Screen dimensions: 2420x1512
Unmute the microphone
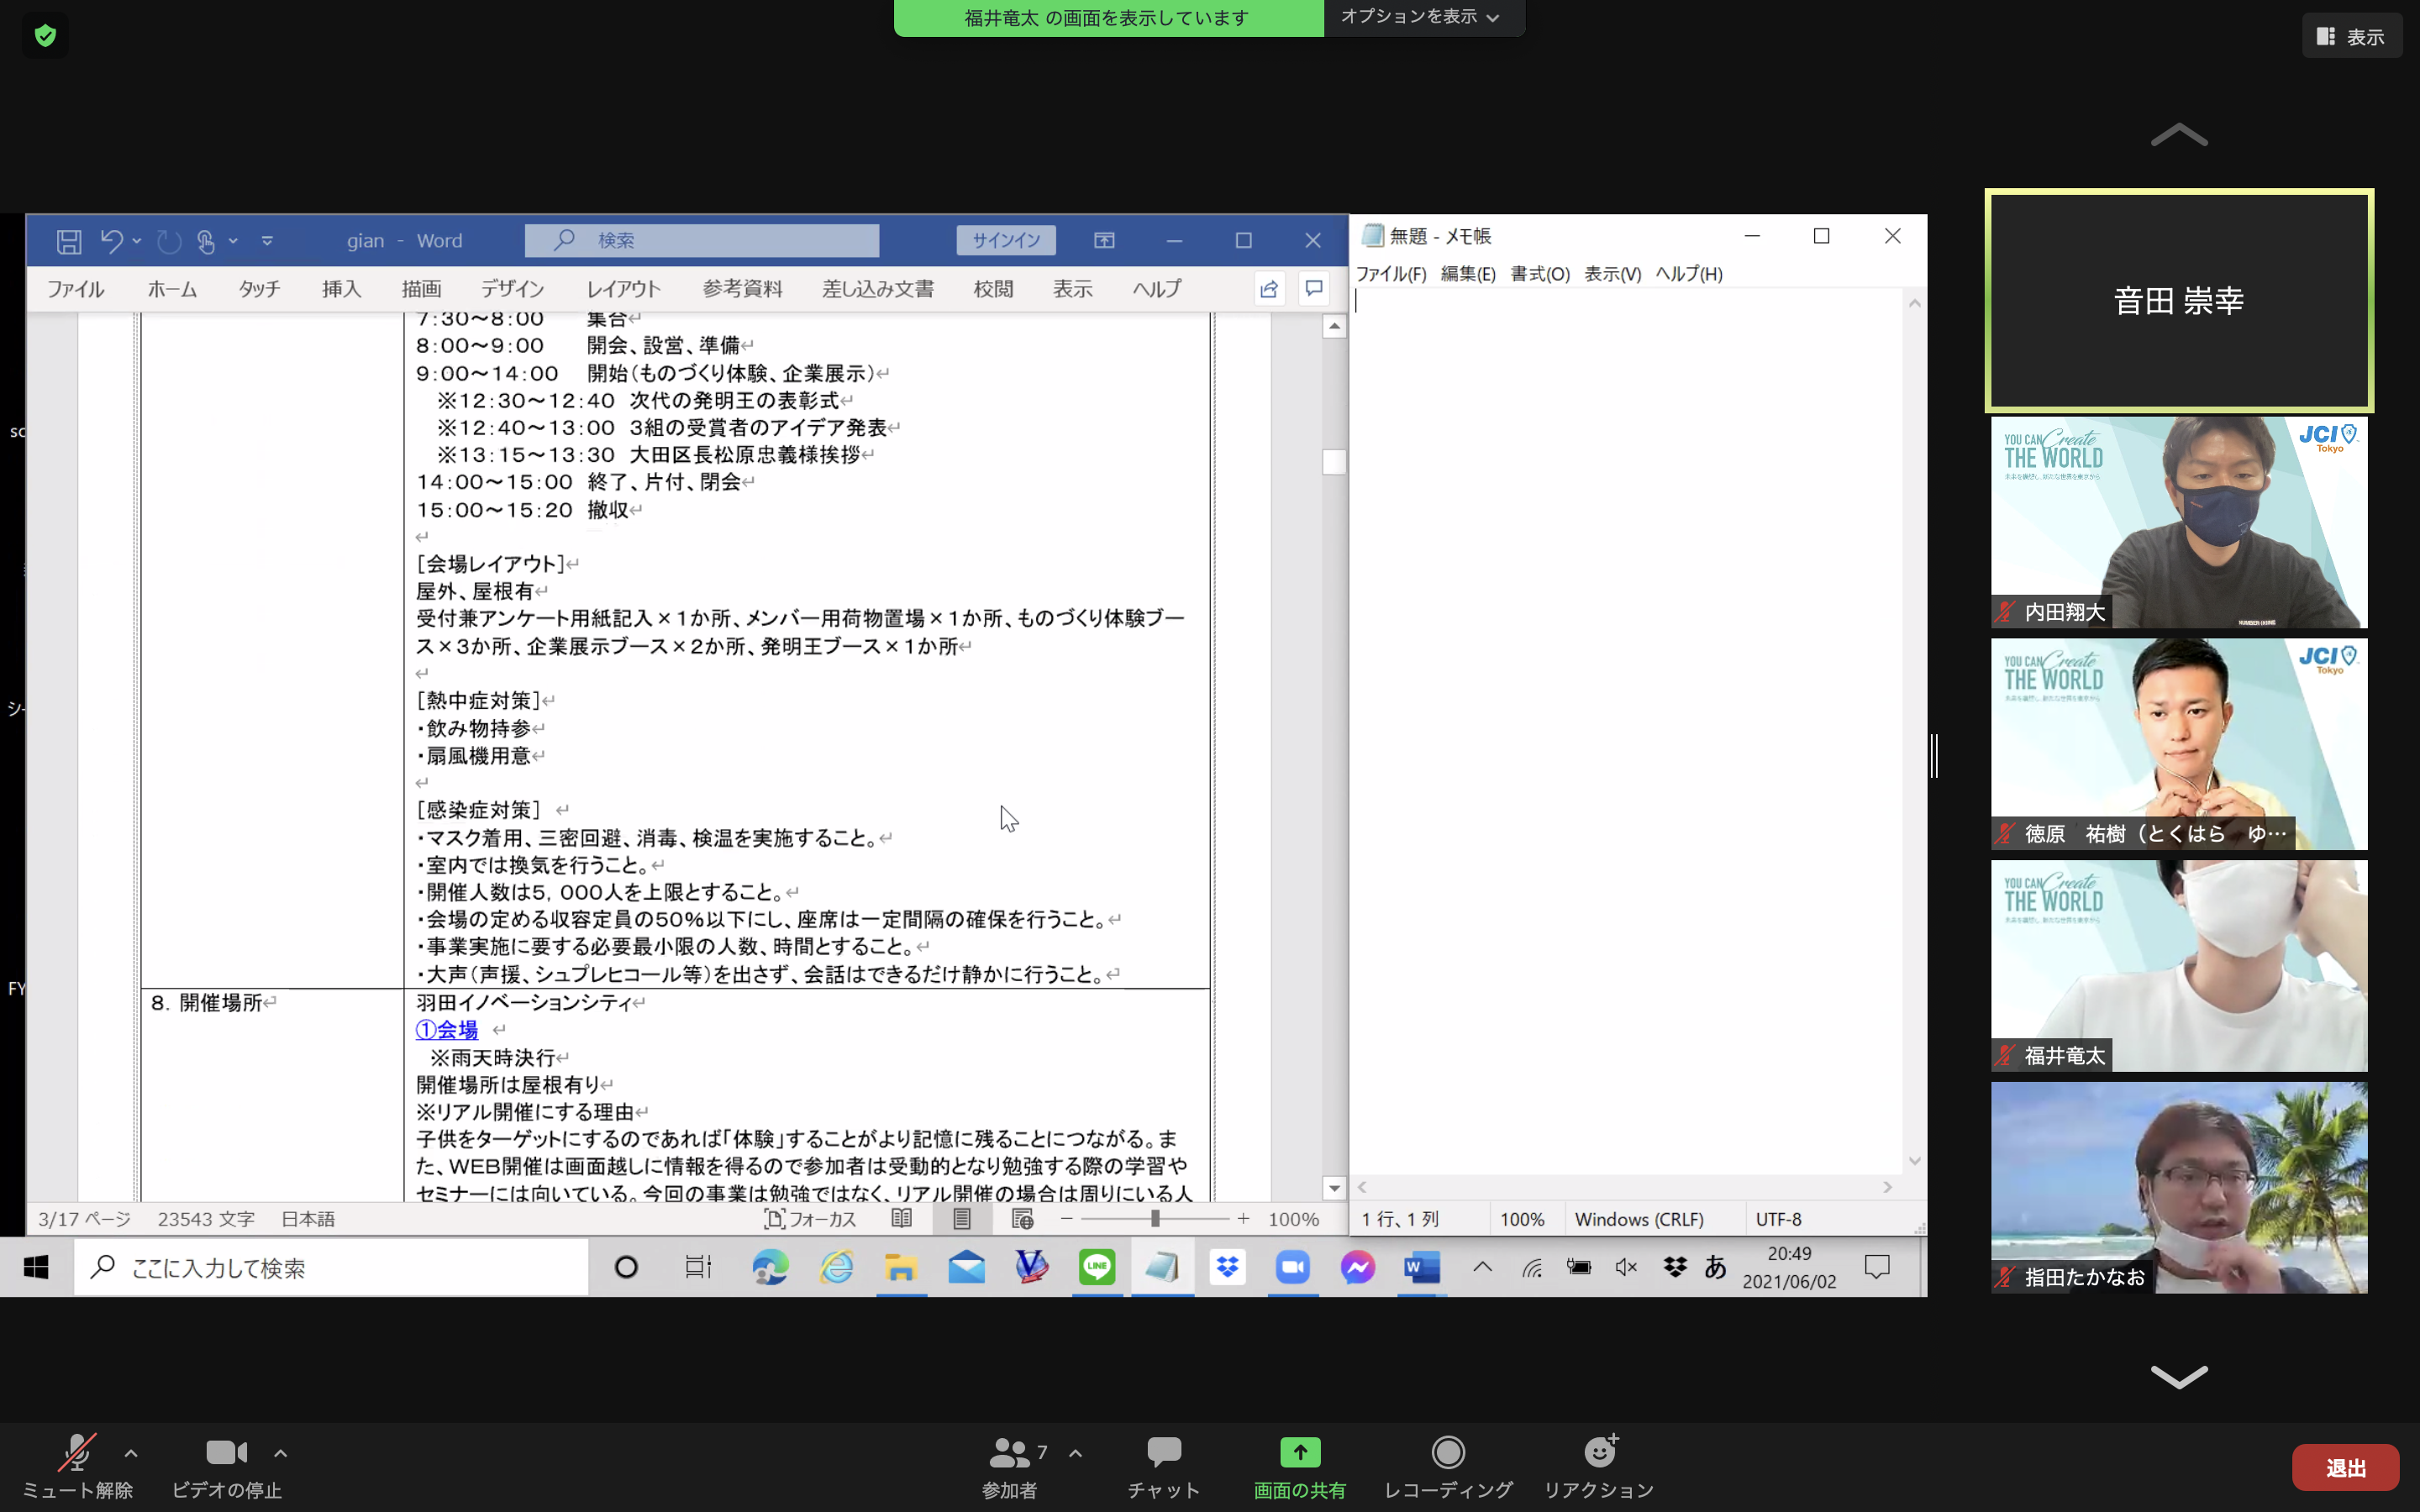77,1453
